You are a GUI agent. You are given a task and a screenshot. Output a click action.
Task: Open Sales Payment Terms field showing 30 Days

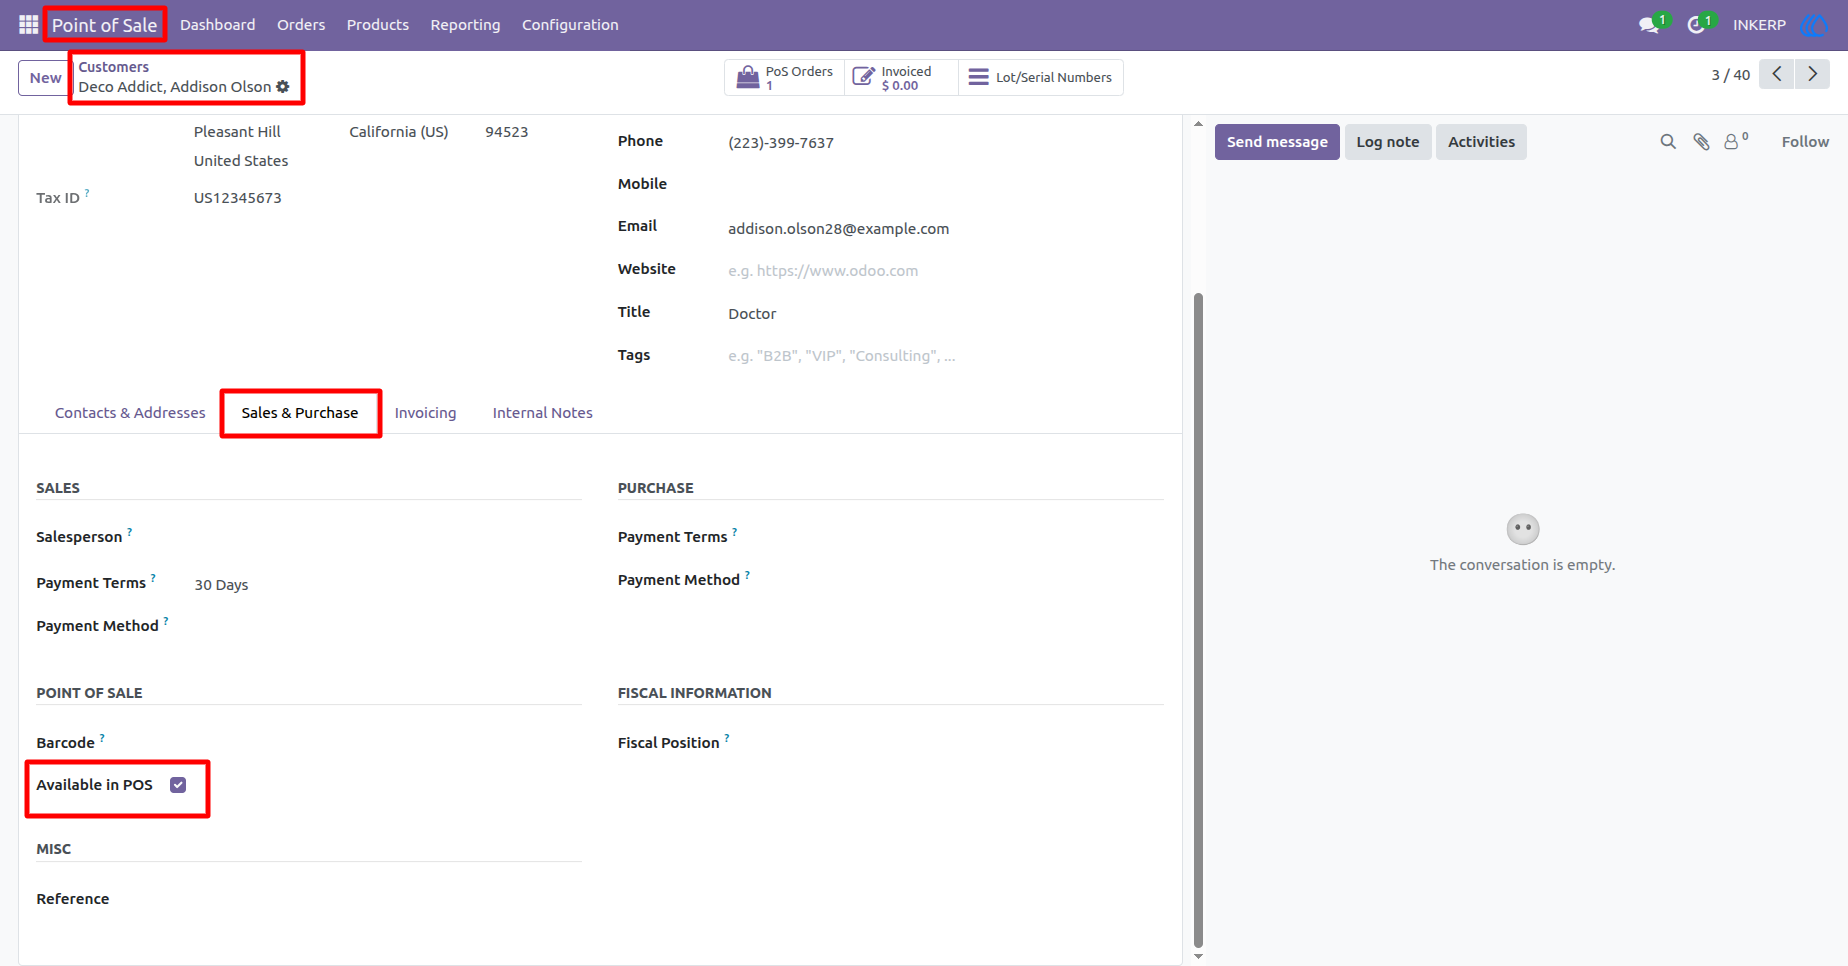tap(388, 585)
